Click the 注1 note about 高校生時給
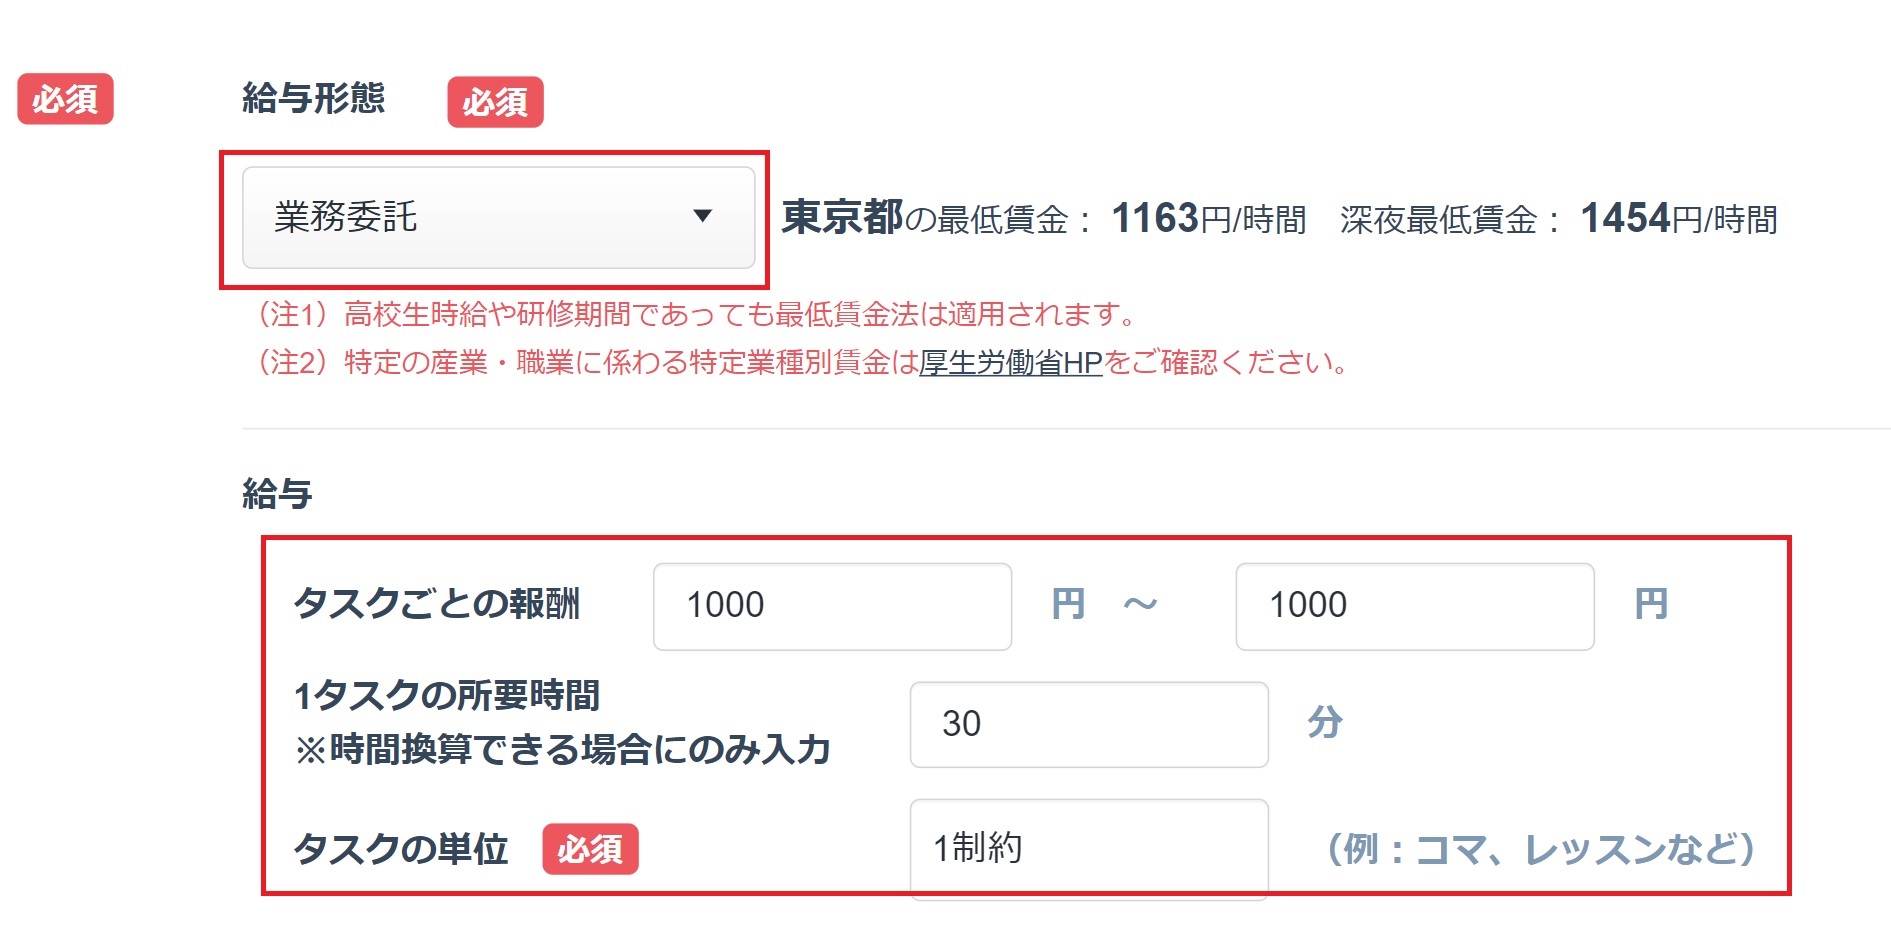Screen dimensions: 1891x930 pos(697,315)
